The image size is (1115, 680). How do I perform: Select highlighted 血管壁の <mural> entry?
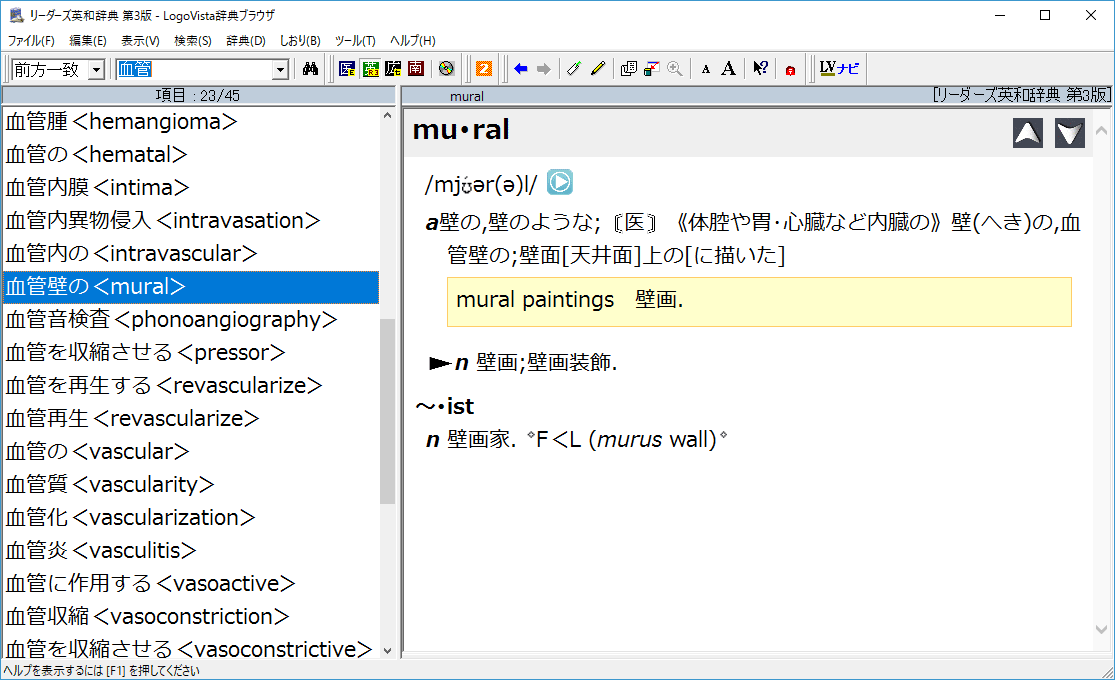click(x=191, y=287)
